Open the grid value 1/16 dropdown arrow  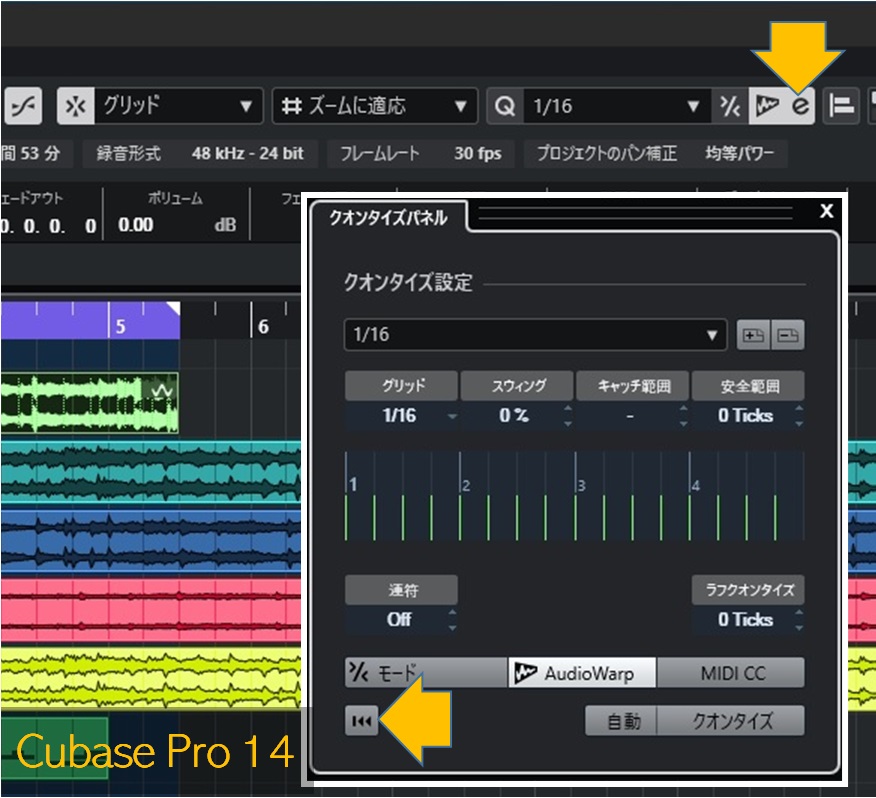pos(452,416)
